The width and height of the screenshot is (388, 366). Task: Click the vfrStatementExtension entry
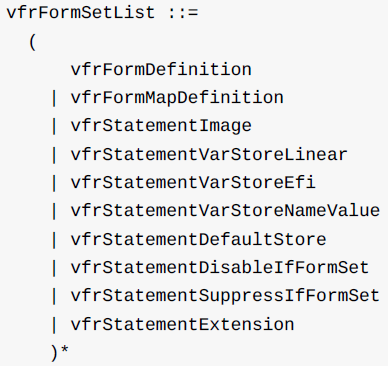click(x=182, y=324)
